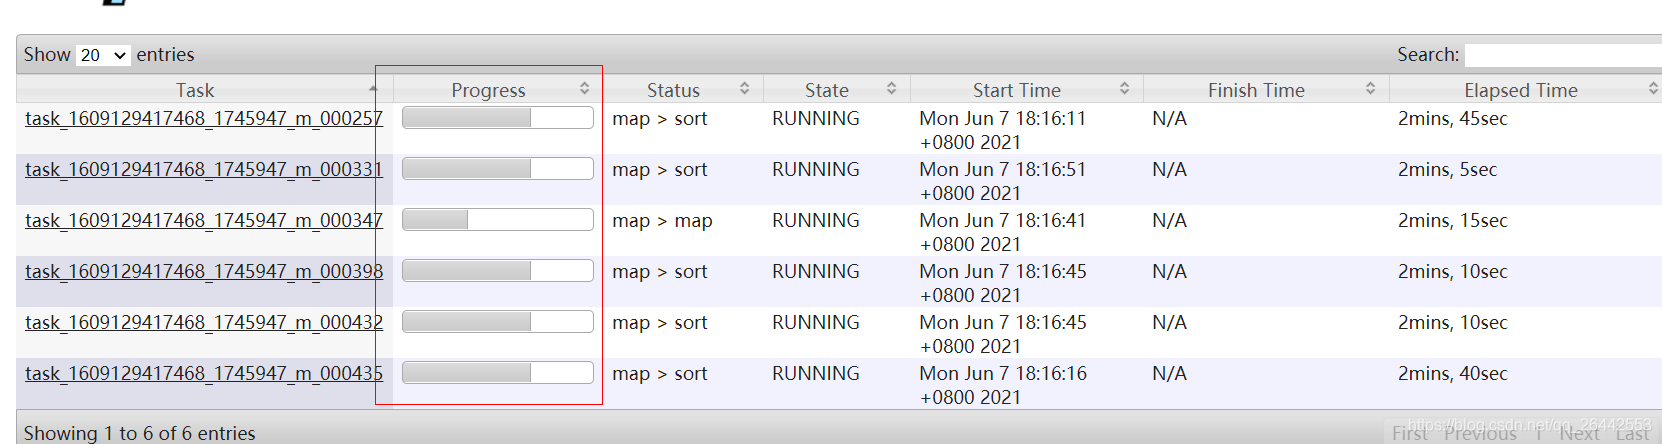The image size is (1662, 444).
Task: Open task link ending in m_000398
Action: coord(203,271)
